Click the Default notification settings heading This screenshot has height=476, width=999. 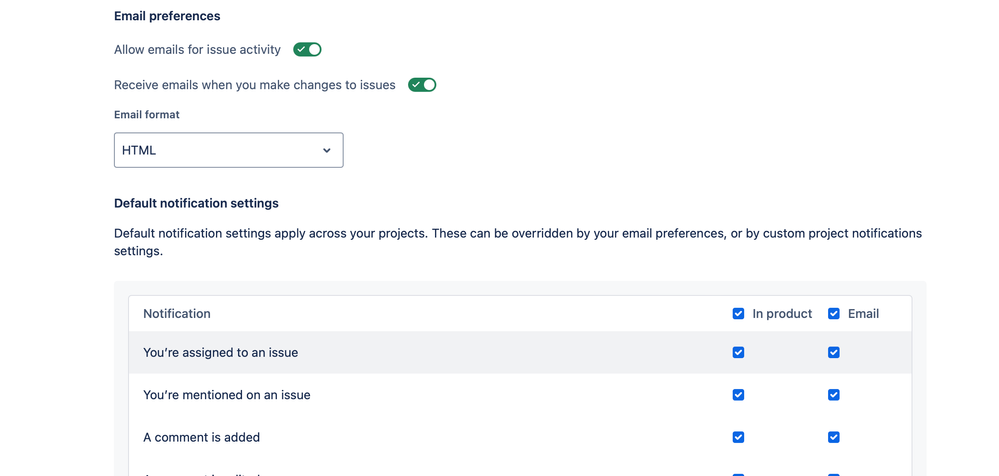click(196, 203)
